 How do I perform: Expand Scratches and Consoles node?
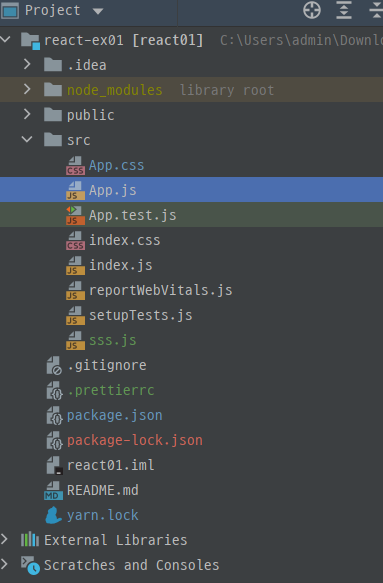(4, 564)
